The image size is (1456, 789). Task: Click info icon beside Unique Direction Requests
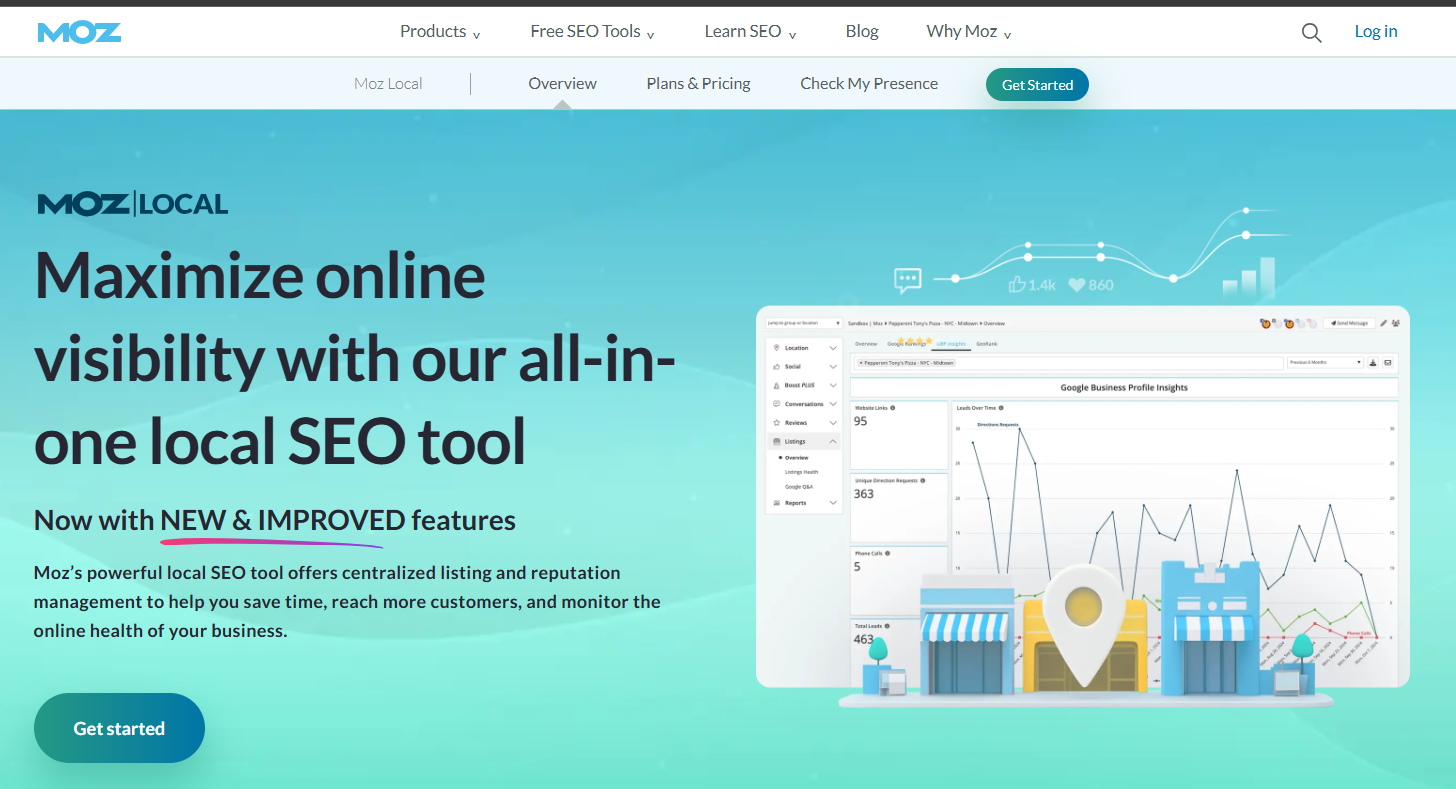pyautogui.click(x=923, y=481)
